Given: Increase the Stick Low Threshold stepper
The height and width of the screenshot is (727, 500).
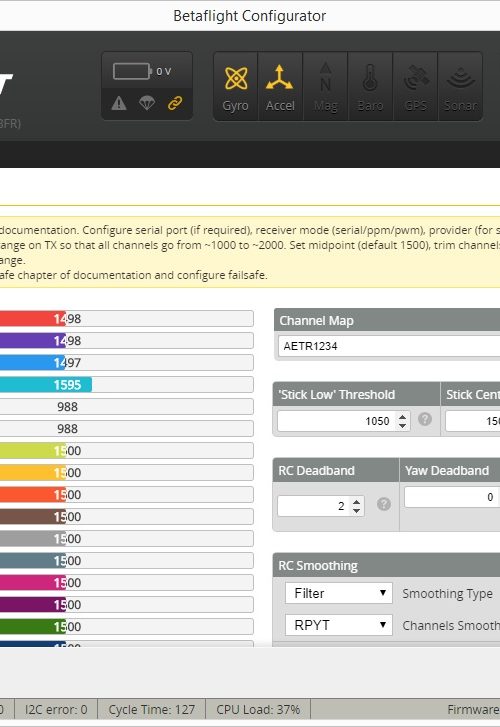Looking at the screenshot, I should [x=403, y=416].
